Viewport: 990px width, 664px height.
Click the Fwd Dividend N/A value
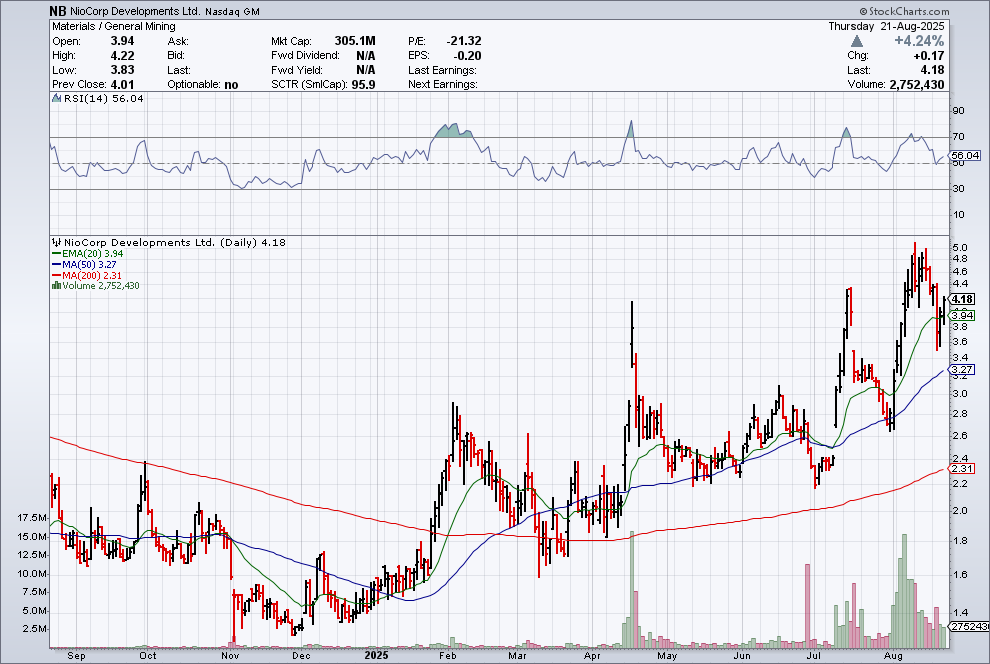click(x=366, y=56)
